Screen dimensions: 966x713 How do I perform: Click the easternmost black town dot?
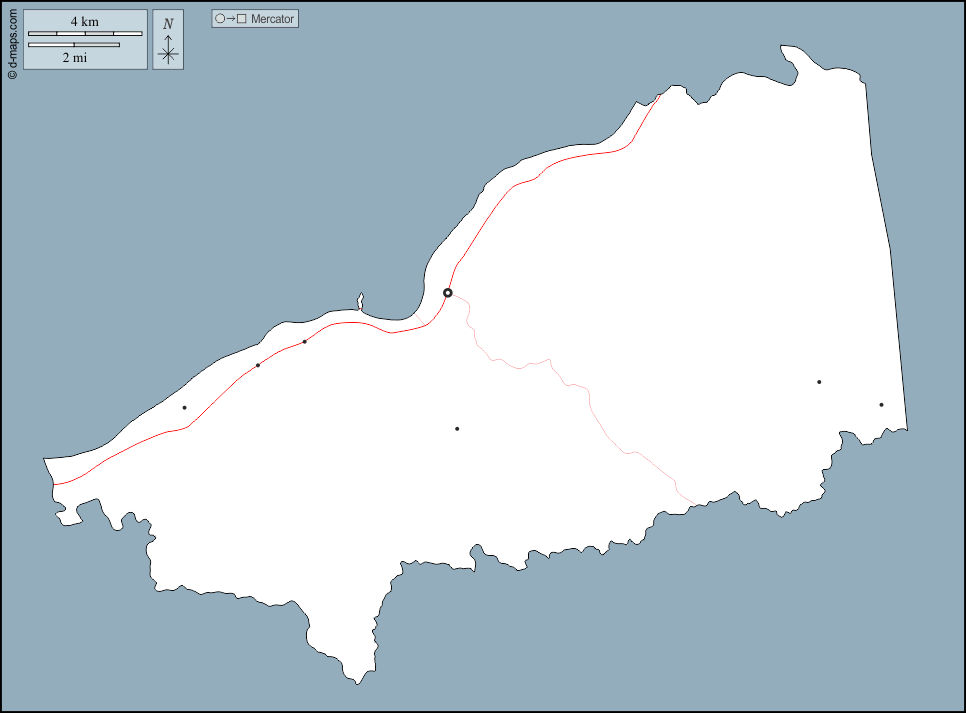(881, 405)
